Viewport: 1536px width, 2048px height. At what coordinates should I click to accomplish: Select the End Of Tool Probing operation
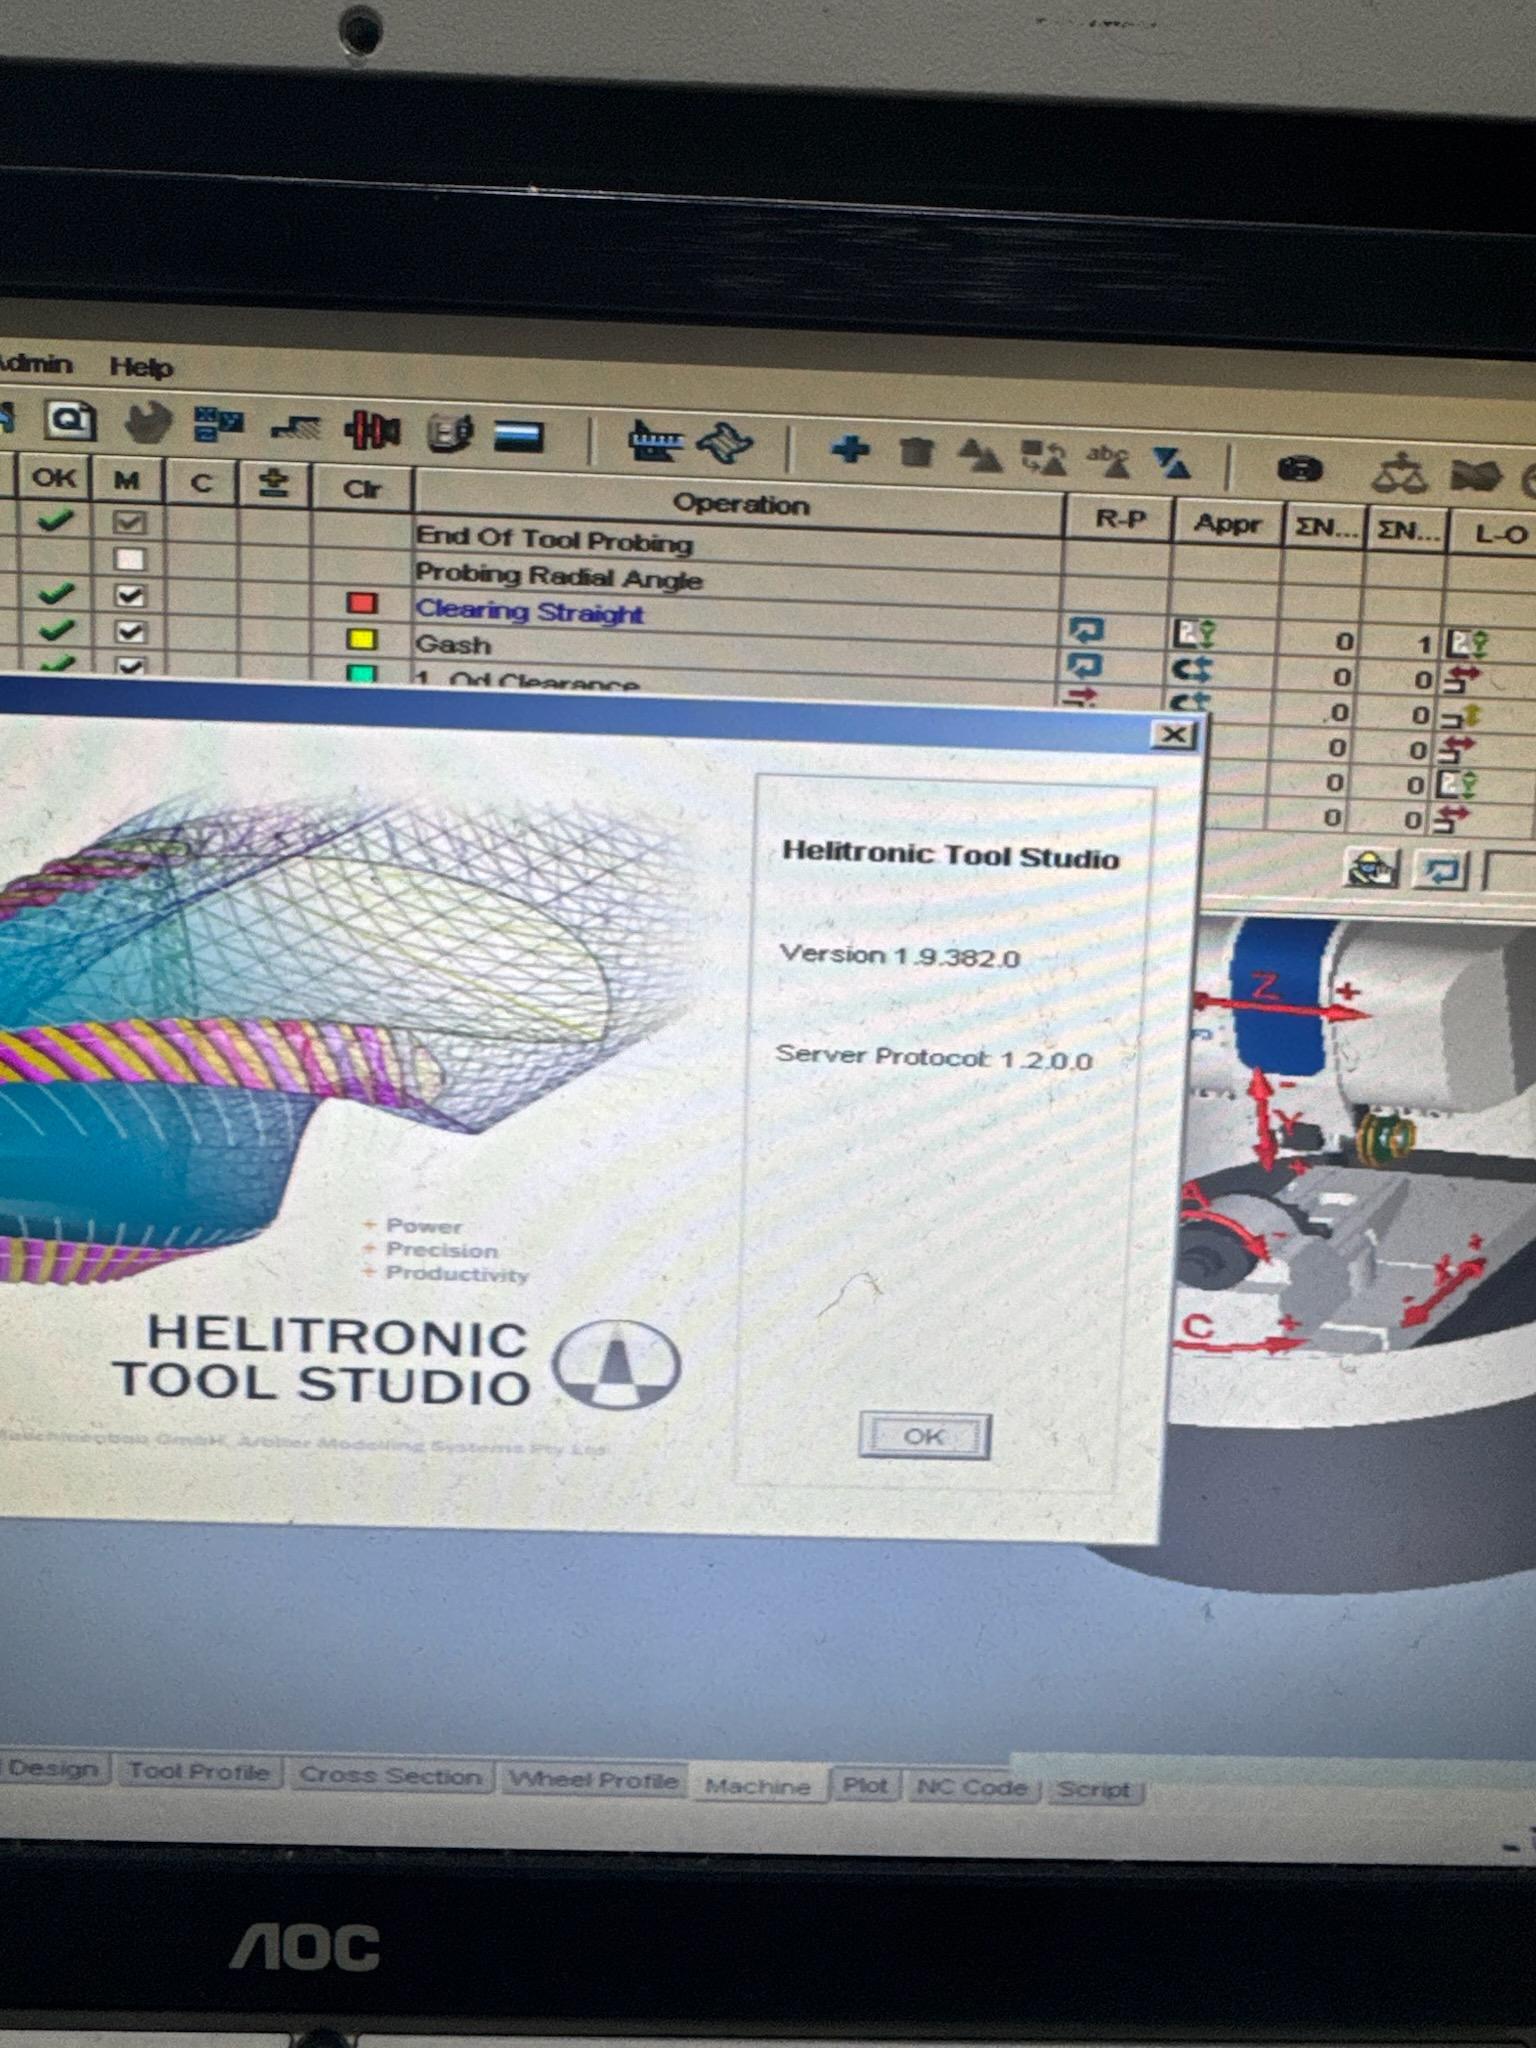point(554,540)
